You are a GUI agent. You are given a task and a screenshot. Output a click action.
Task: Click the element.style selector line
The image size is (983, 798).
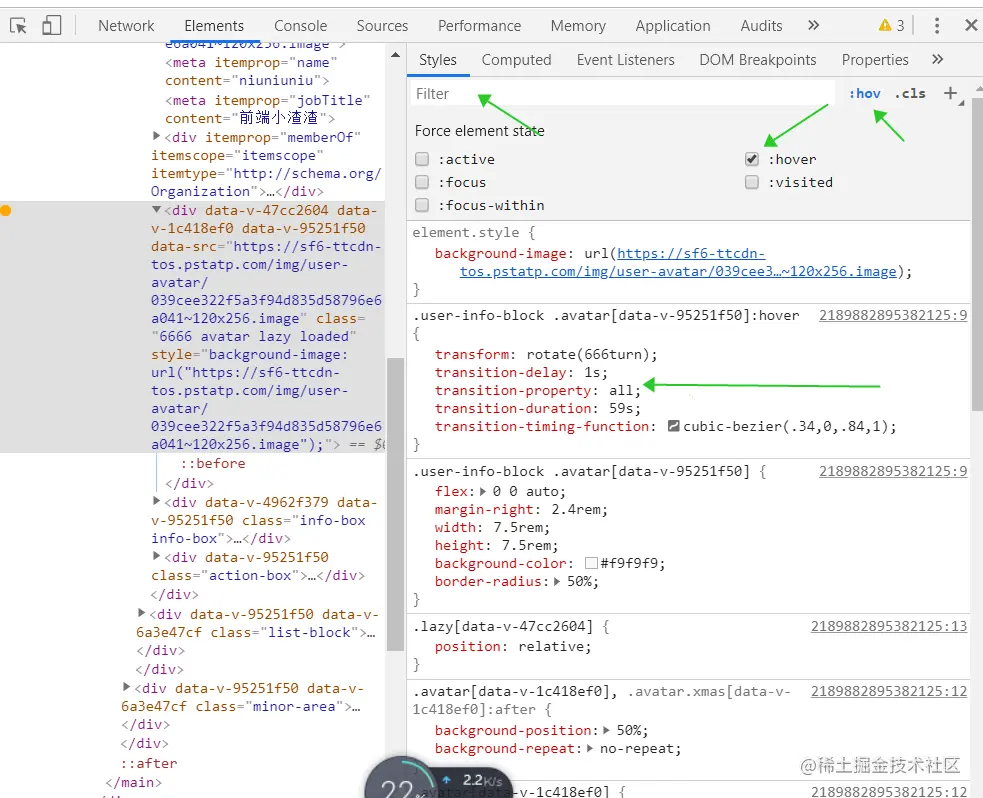click(473, 233)
